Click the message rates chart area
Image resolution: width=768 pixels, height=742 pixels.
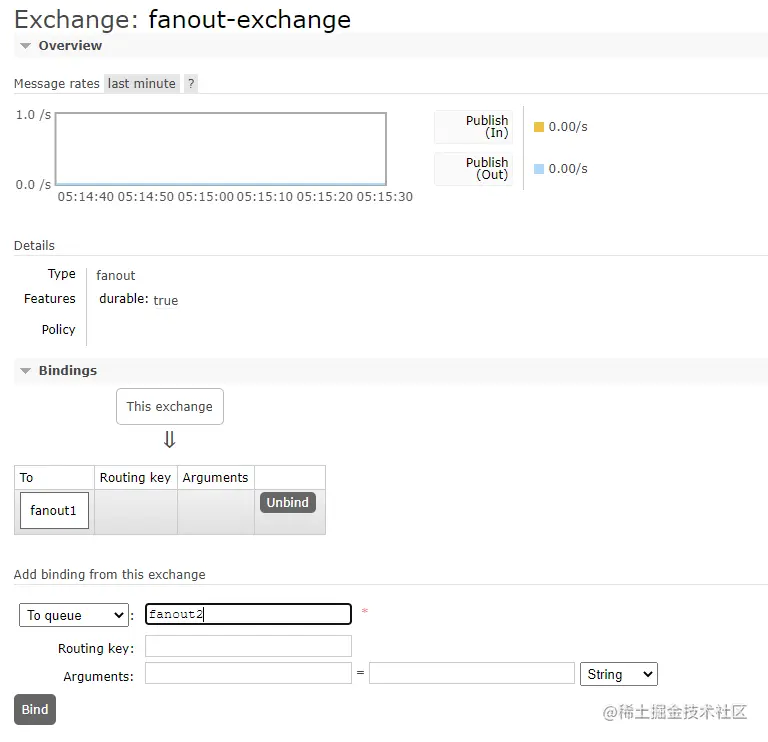point(221,149)
